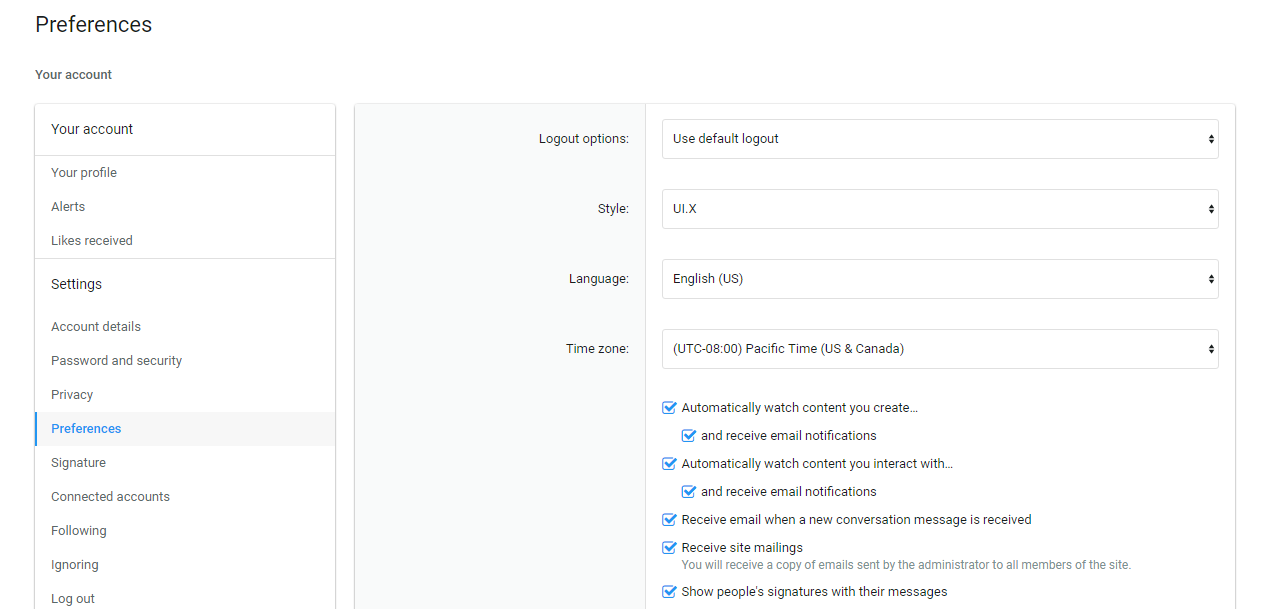Image resolution: width=1270 pixels, height=609 pixels.
Task: Select Signature in the settings sidebar
Action: pos(78,463)
